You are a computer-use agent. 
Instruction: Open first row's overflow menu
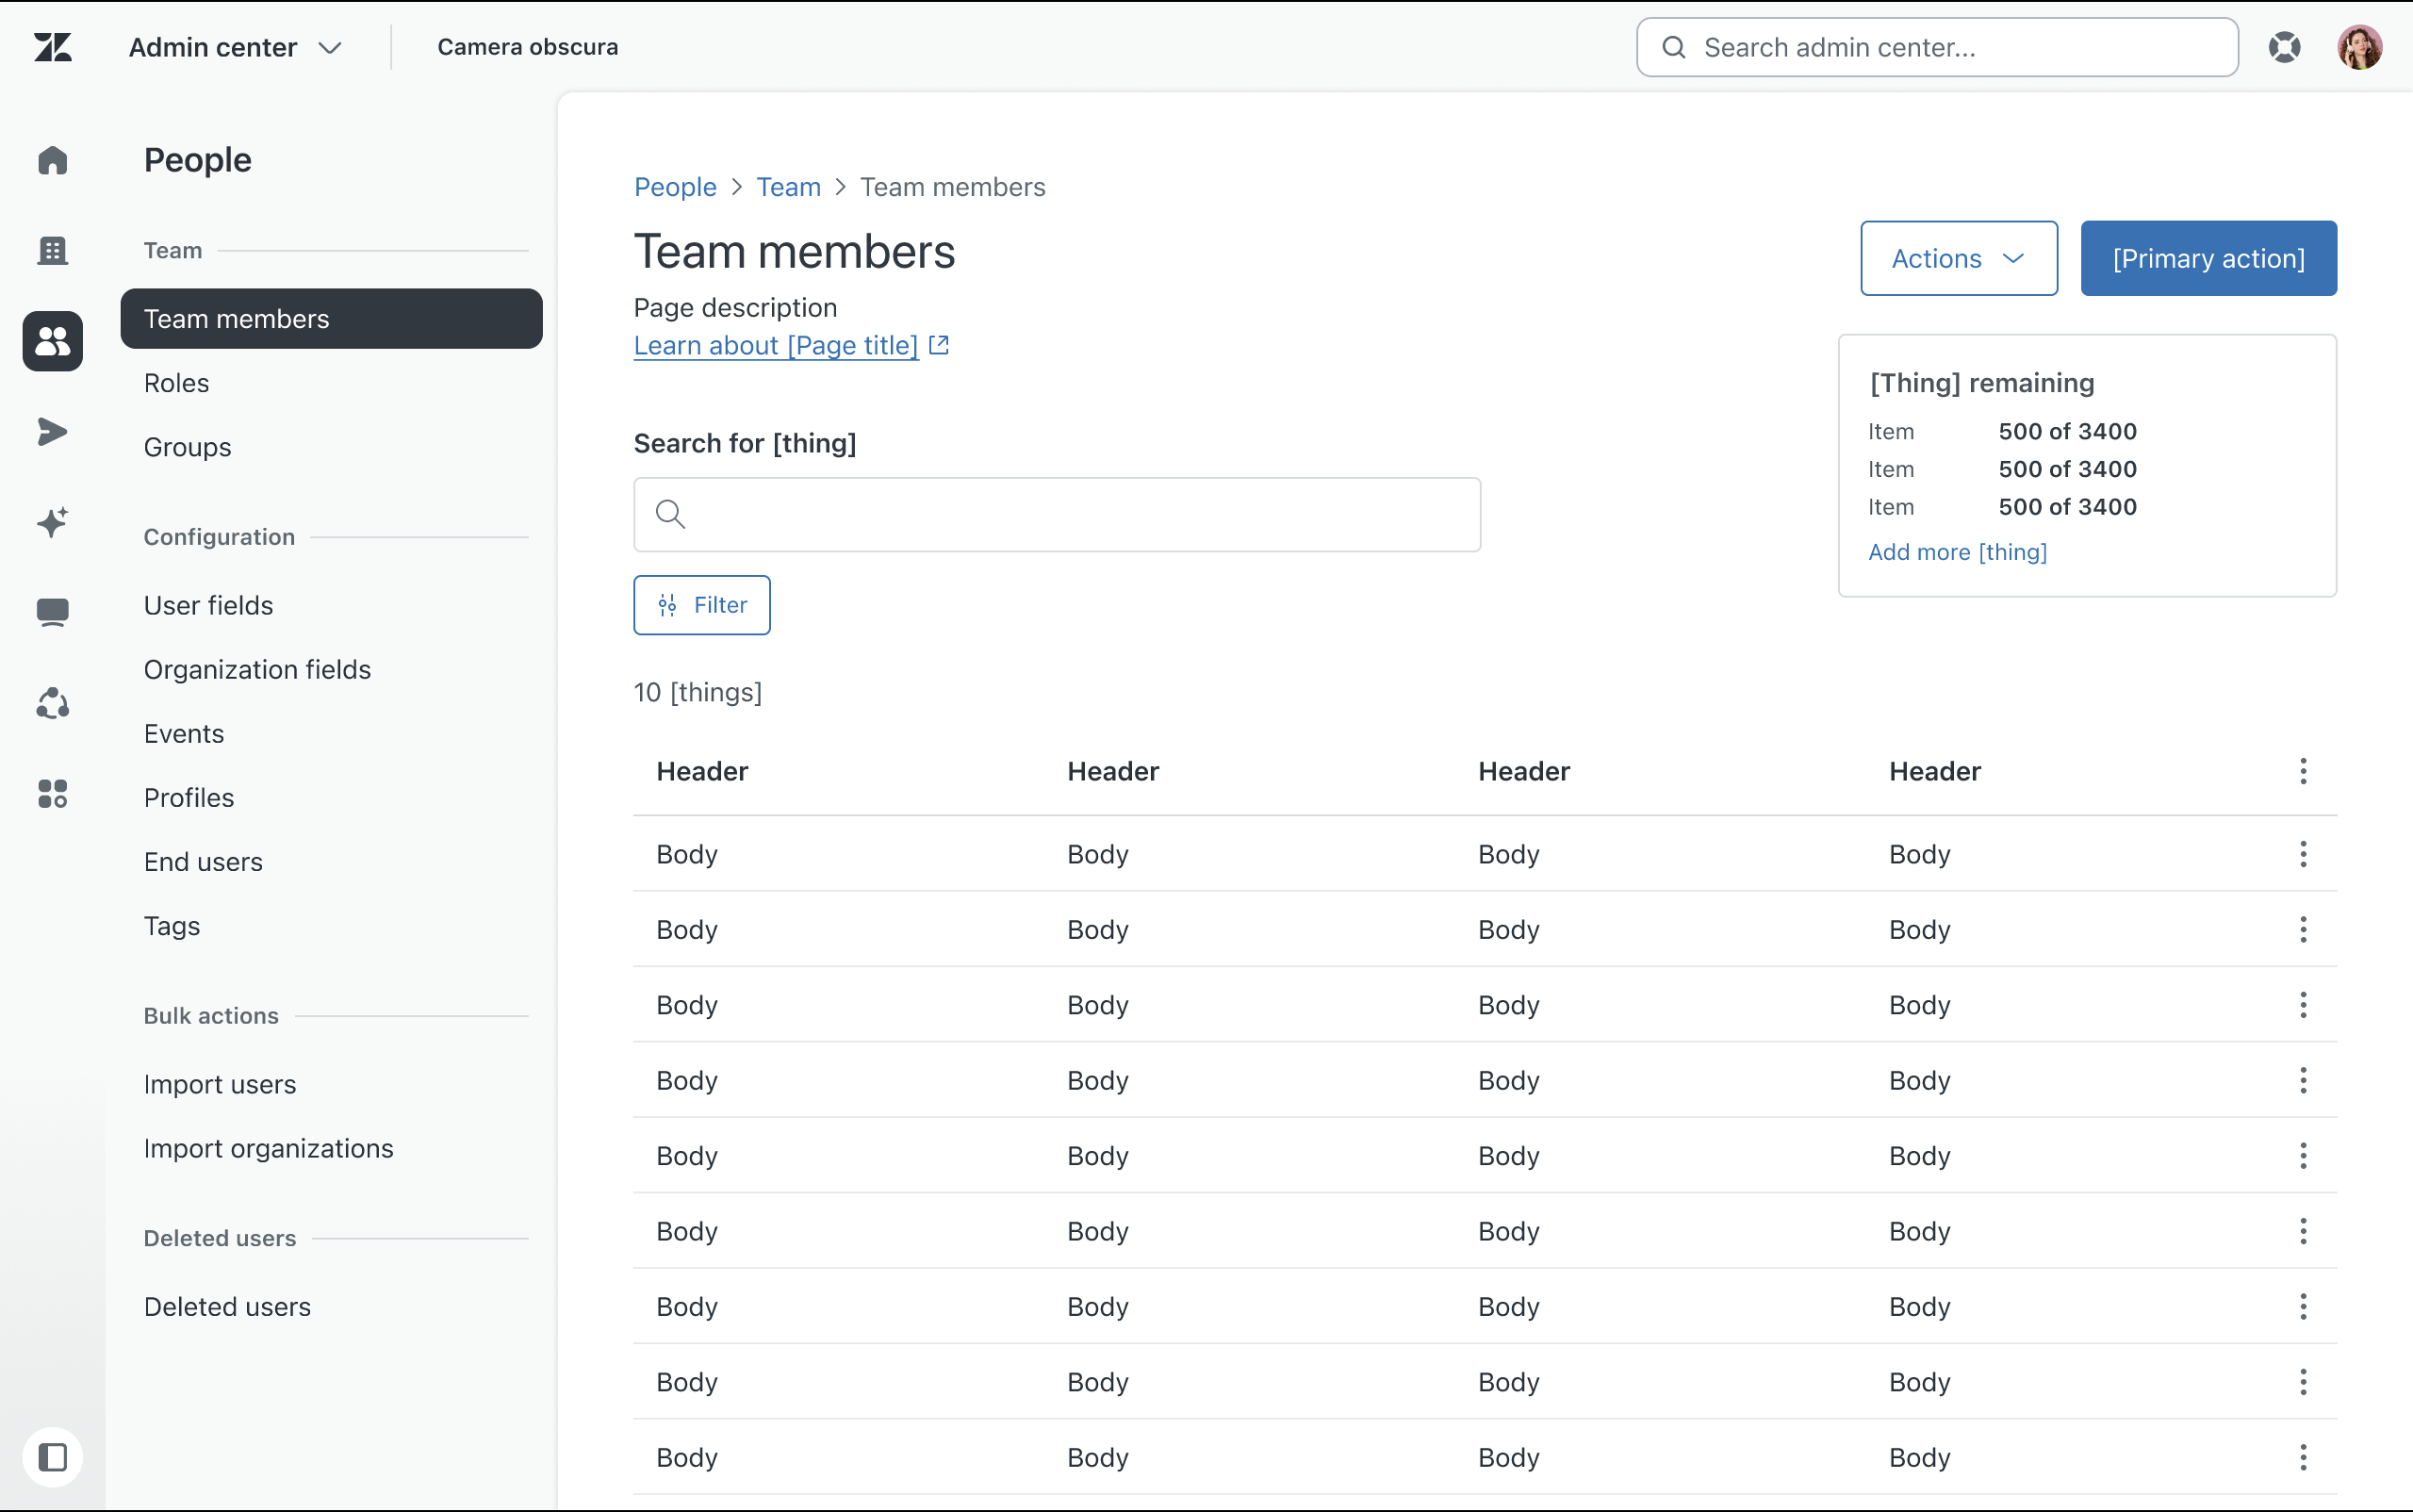pyautogui.click(x=2303, y=854)
